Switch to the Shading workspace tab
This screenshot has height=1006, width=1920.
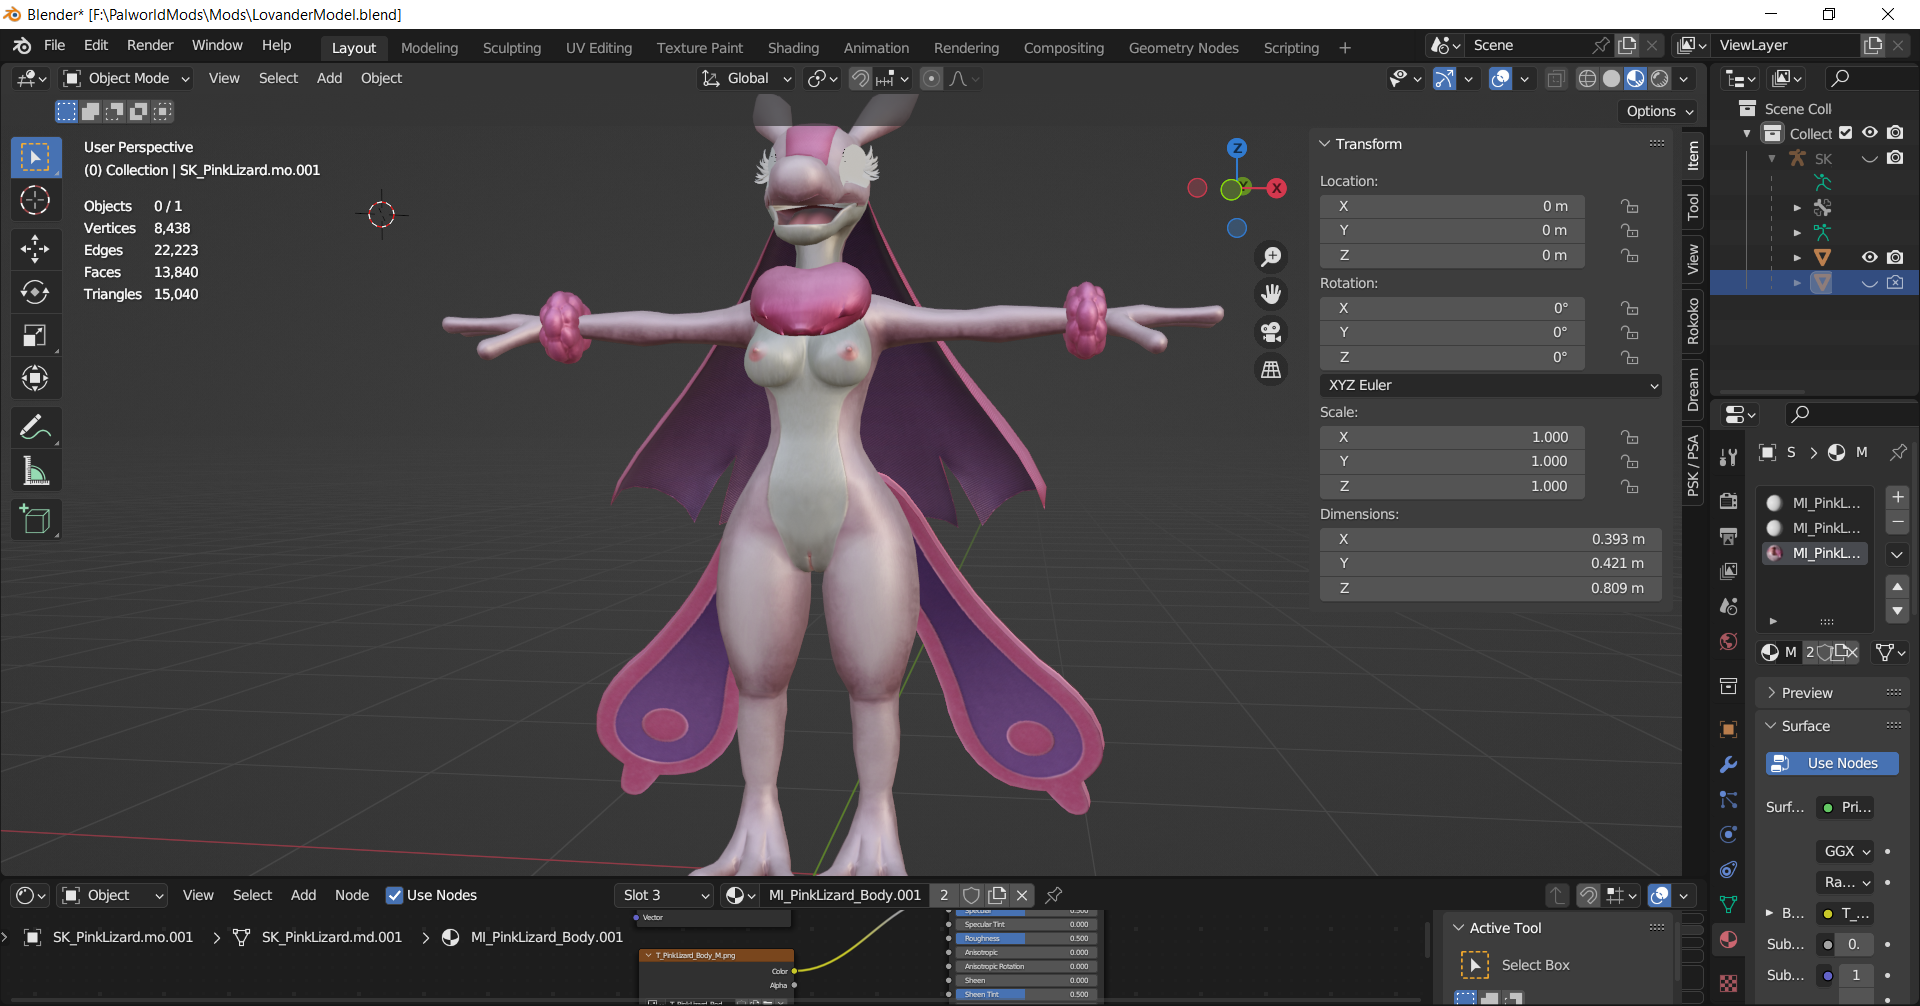click(793, 48)
